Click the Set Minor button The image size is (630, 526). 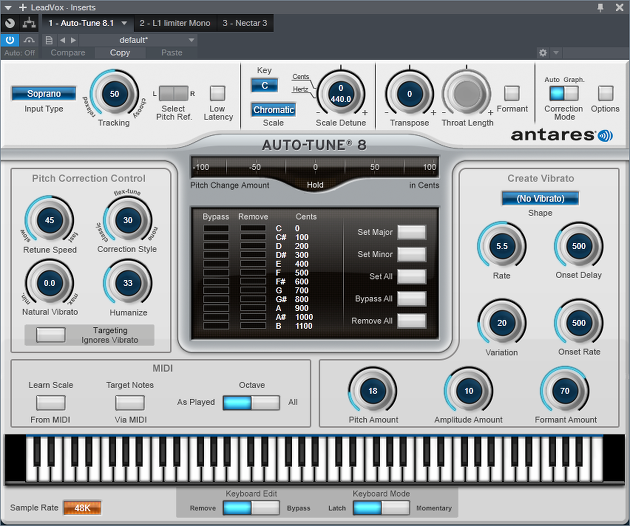click(412, 254)
